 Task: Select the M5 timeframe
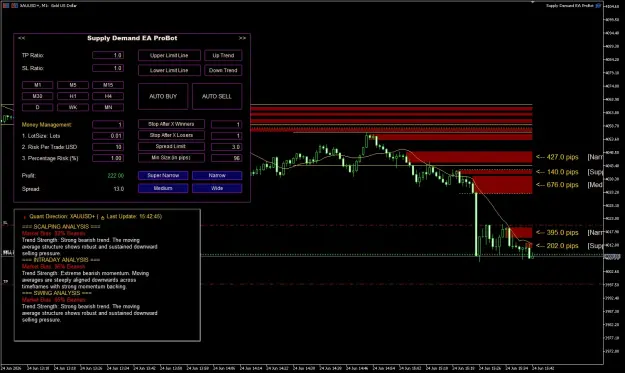[73, 85]
